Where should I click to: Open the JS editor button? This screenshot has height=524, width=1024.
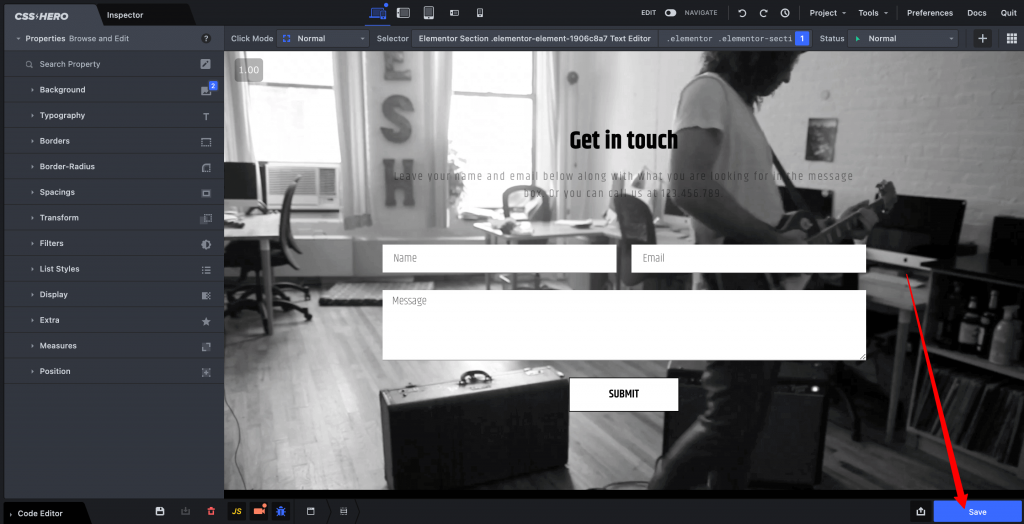tap(236, 511)
